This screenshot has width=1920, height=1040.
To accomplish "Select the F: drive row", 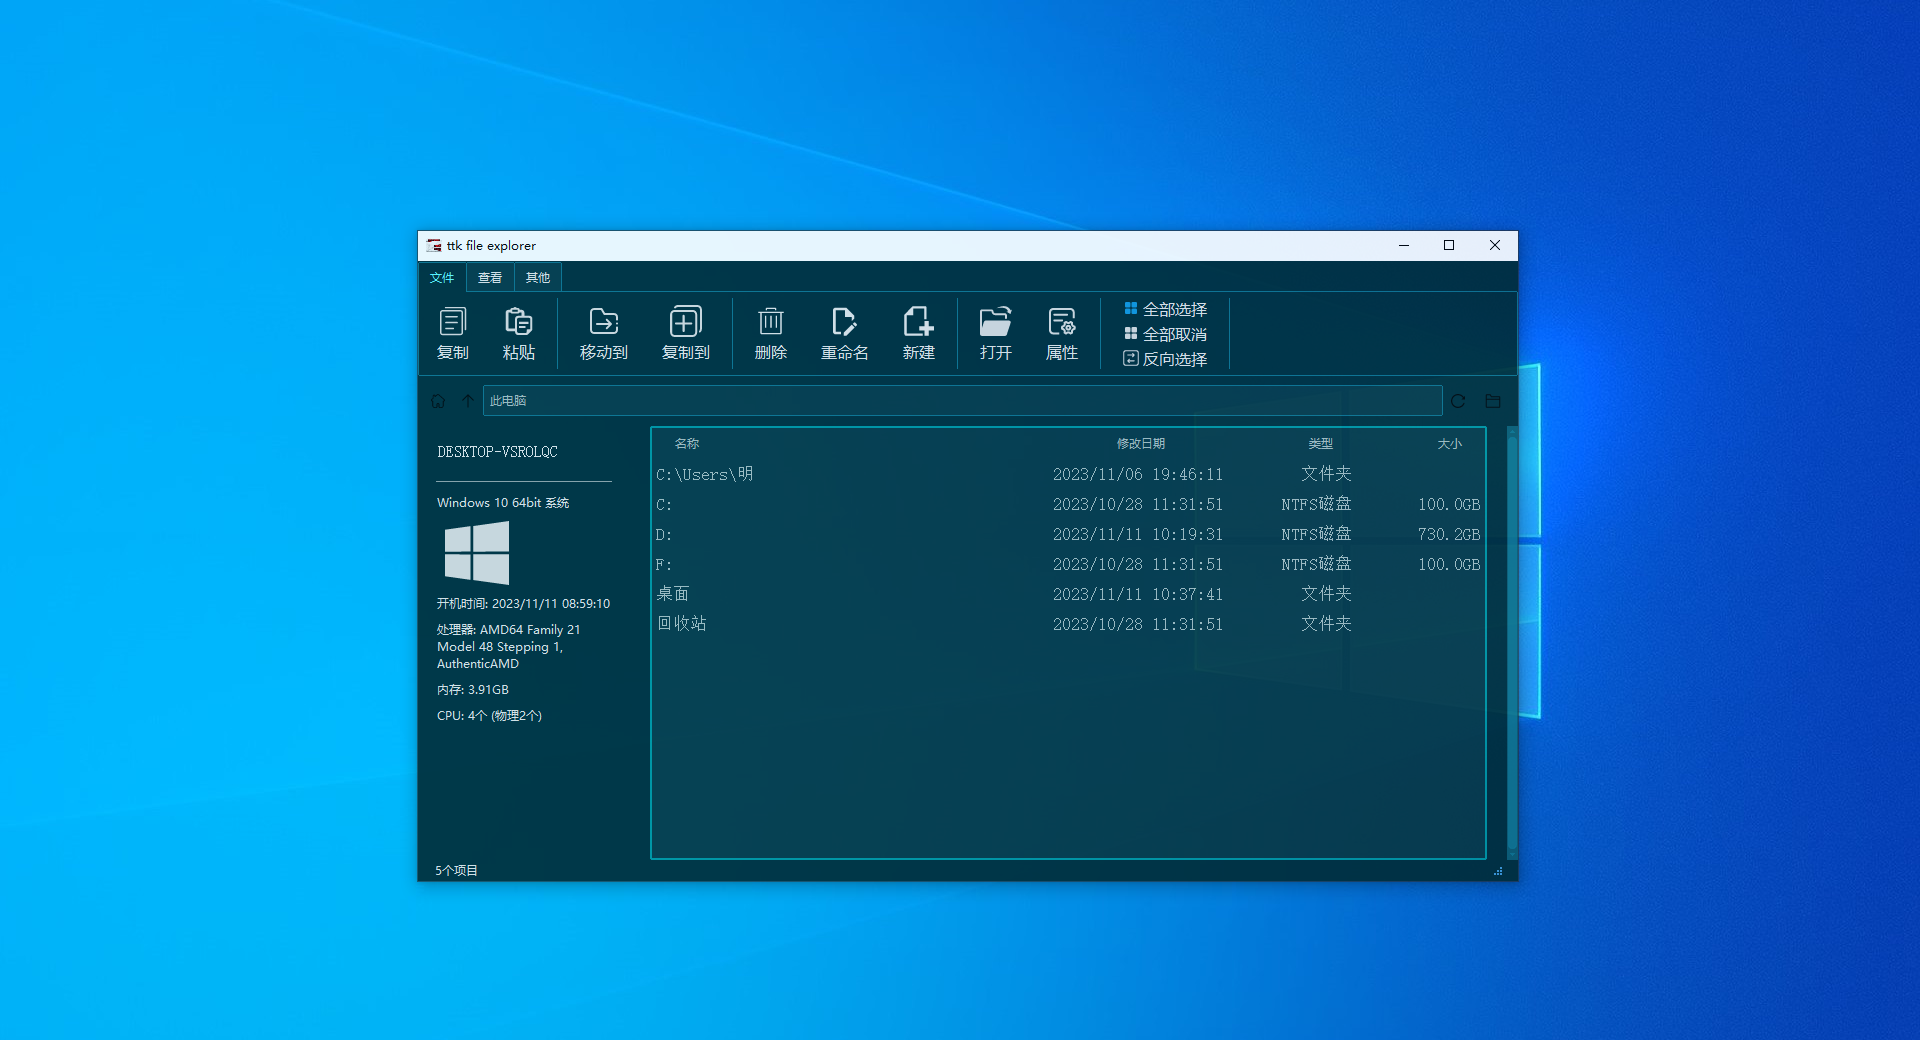I will point(1068,564).
